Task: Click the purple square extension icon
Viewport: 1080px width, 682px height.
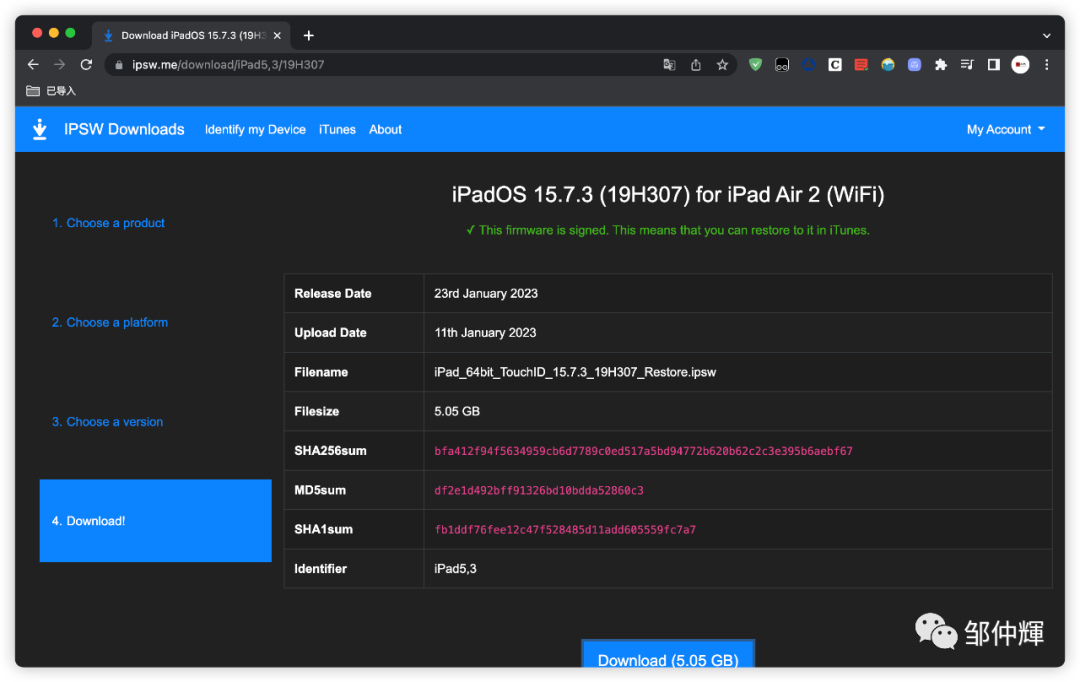Action: [914, 65]
